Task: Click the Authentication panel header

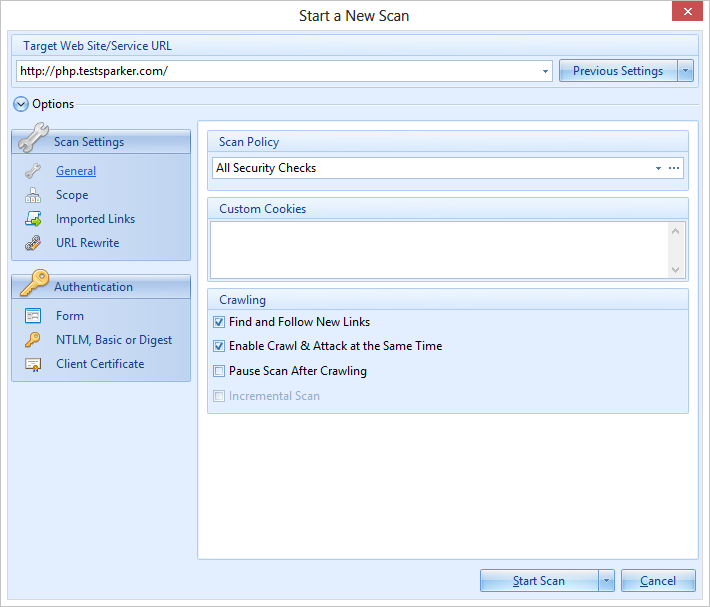Action: 101,287
